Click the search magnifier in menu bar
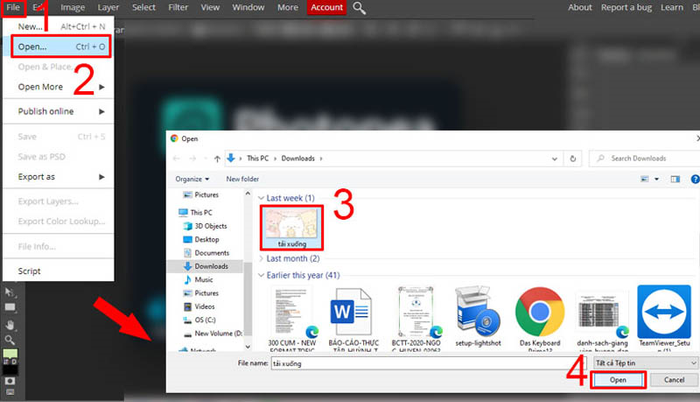The height and width of the screenshot is (402, 700). coord(359,8)
